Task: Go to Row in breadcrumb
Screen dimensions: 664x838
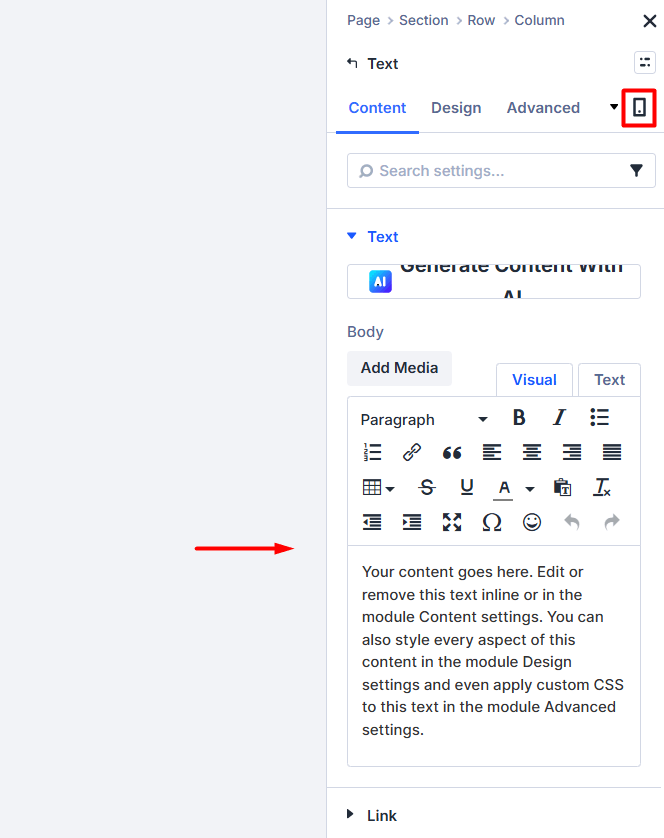Action: point(481,20)
